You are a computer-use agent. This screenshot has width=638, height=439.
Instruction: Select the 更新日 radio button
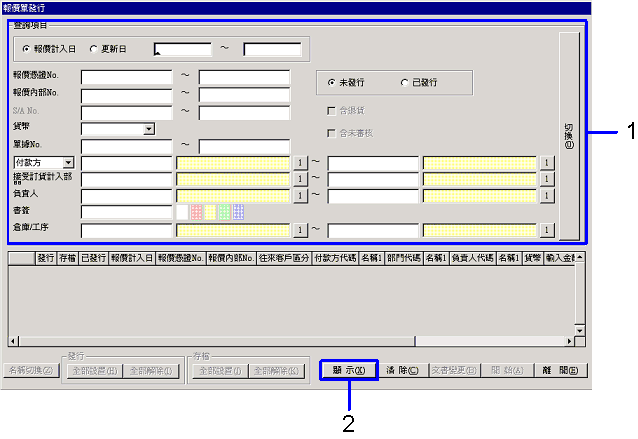point(94,49)
